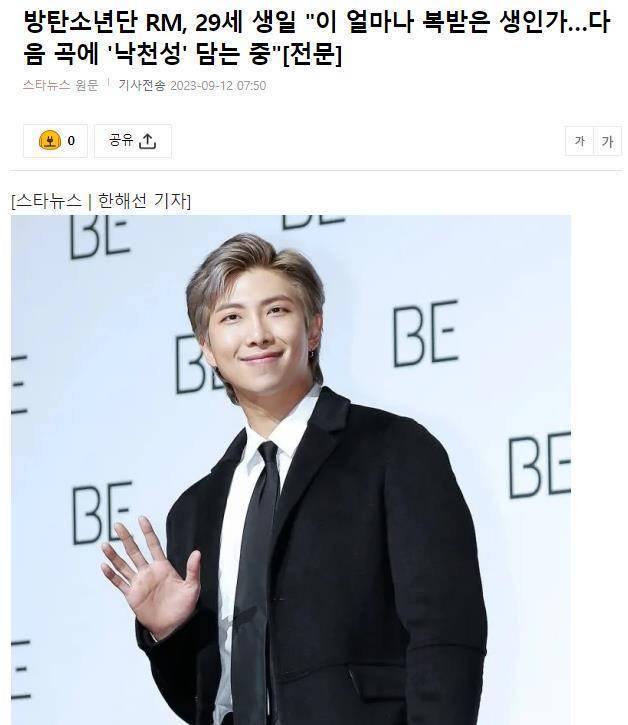Decrease text size with small 가 button
Screen dimensions: 628x725
click(579, 141)
